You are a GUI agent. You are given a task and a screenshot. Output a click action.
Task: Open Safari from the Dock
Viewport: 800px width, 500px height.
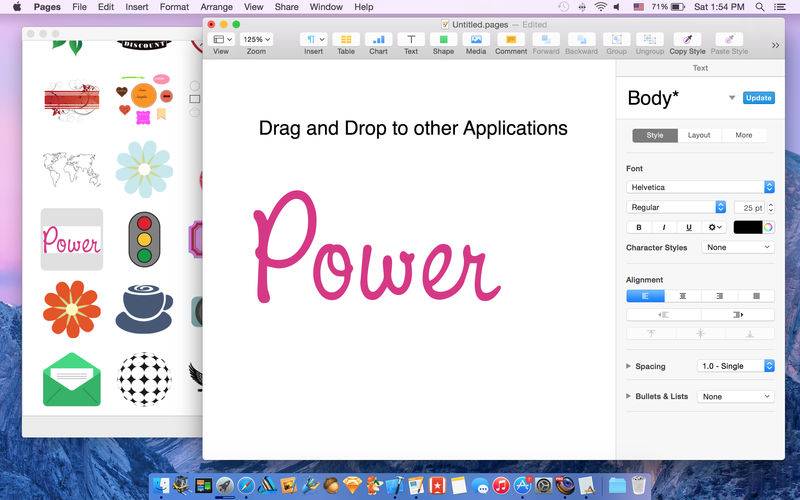(246, 485)
